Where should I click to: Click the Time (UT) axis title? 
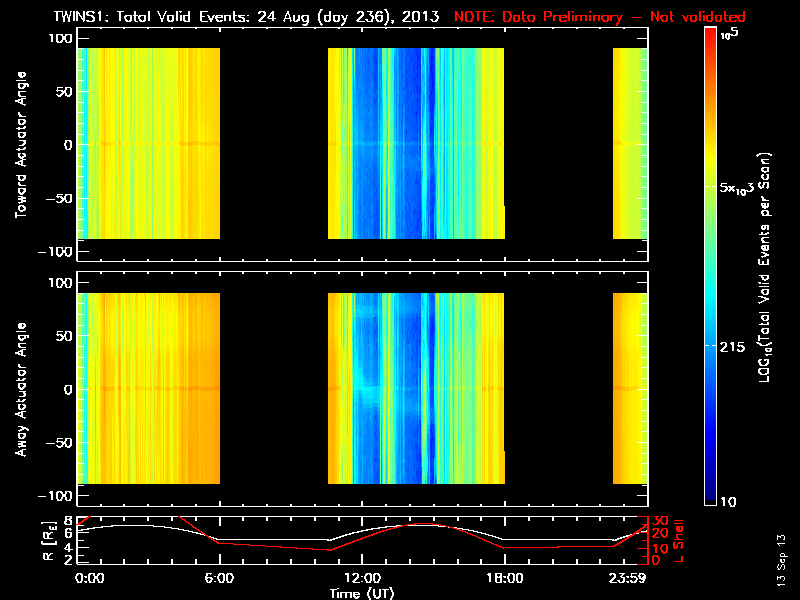[x=362, y=593]
